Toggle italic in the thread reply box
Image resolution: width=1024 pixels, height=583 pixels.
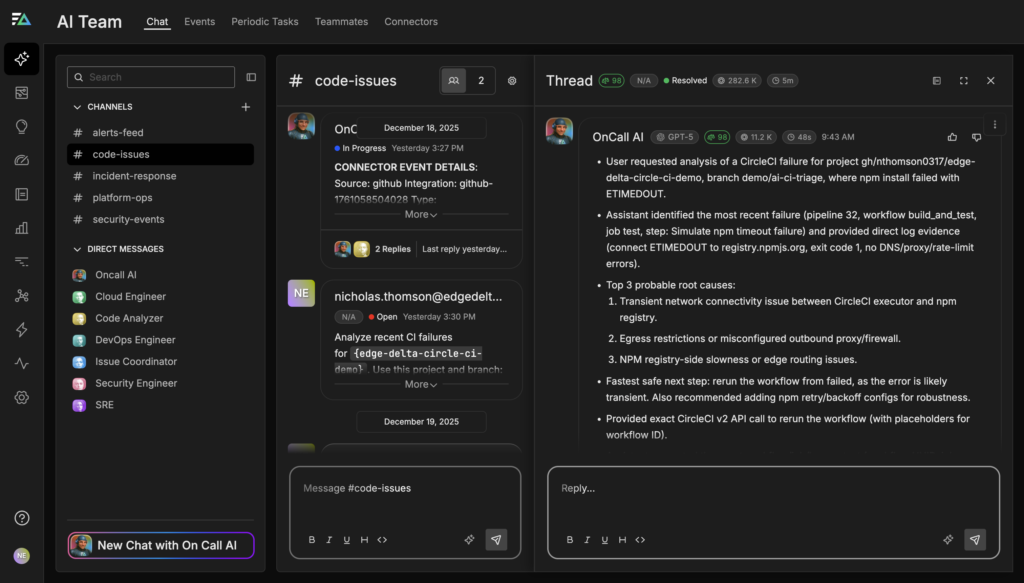click(x=587, y=540)
